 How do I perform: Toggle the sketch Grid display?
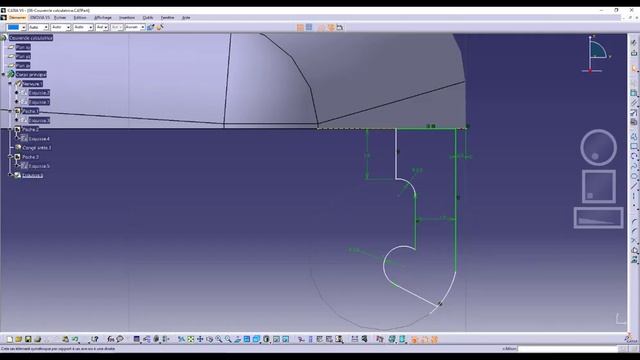pos(300,27)
